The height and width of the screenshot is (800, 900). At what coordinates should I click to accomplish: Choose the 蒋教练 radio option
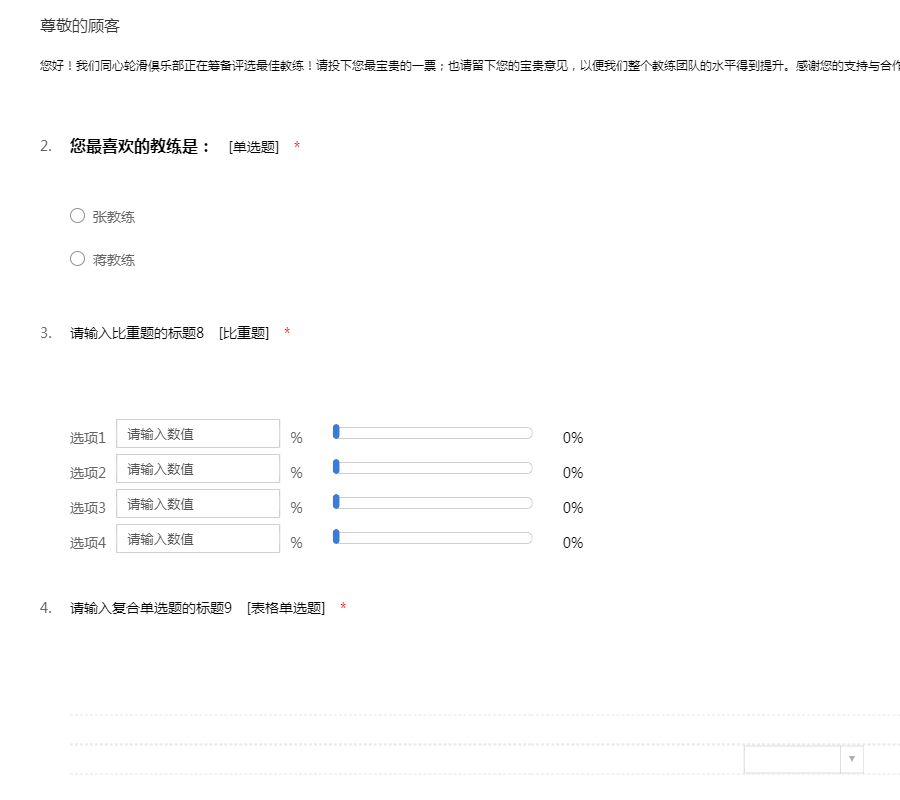coord(78,259)
